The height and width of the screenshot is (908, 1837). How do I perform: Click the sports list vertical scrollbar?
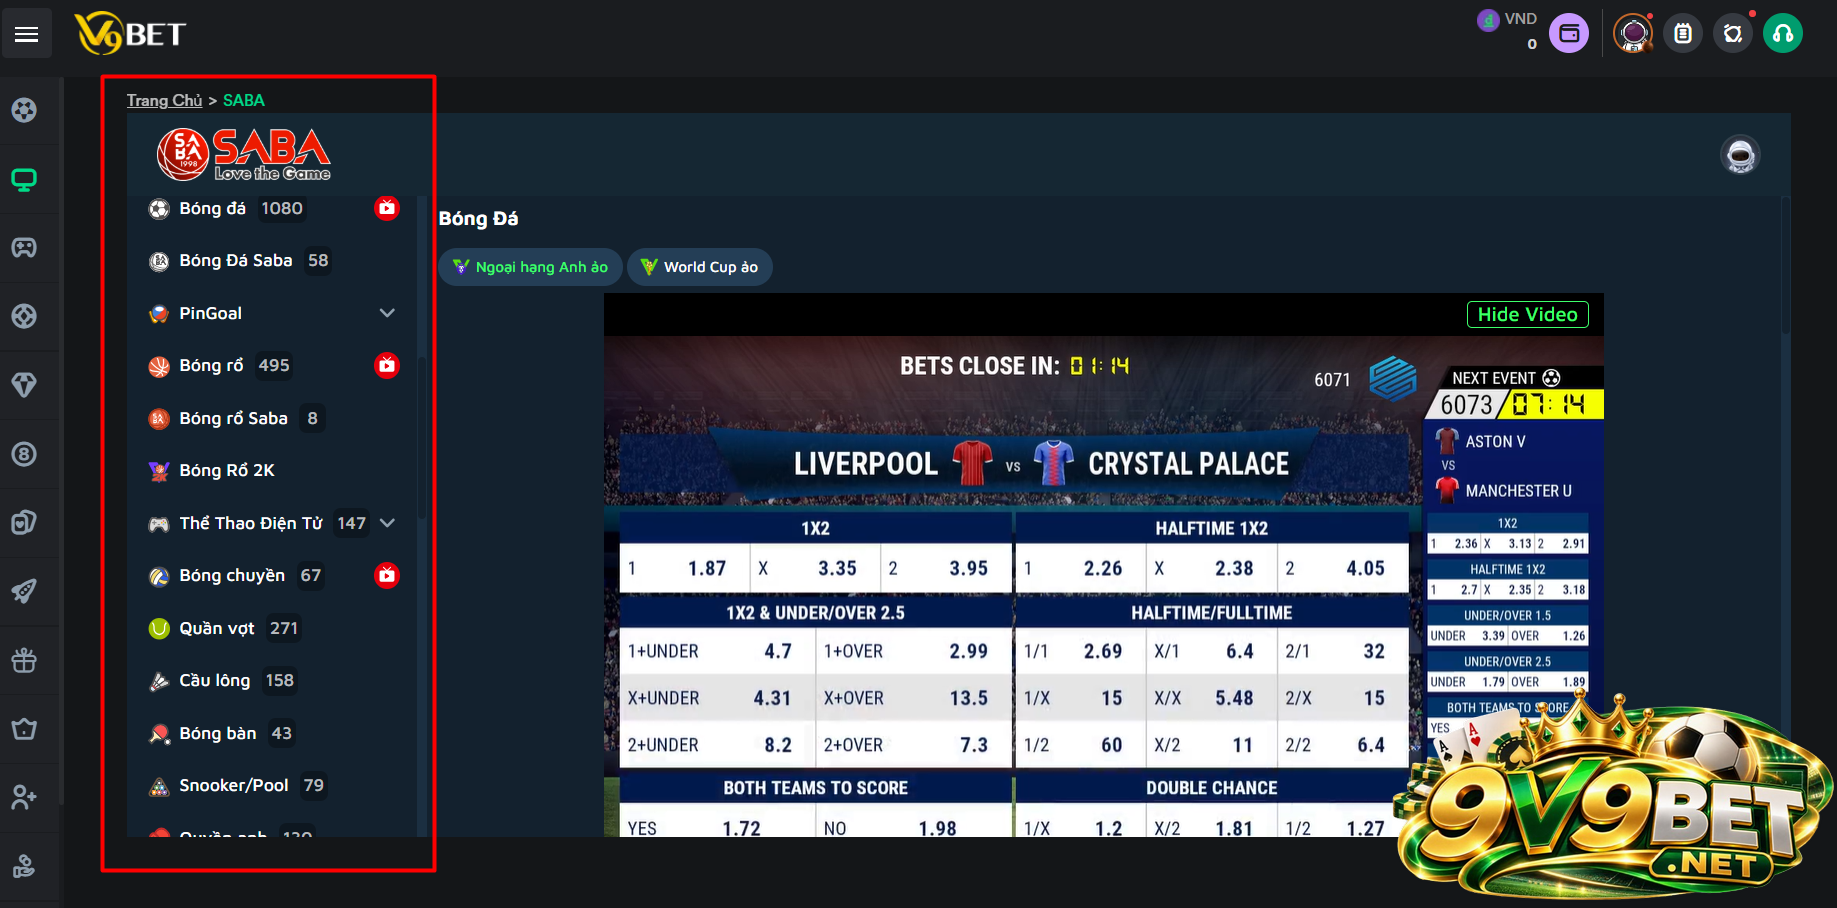coord(422,438)
